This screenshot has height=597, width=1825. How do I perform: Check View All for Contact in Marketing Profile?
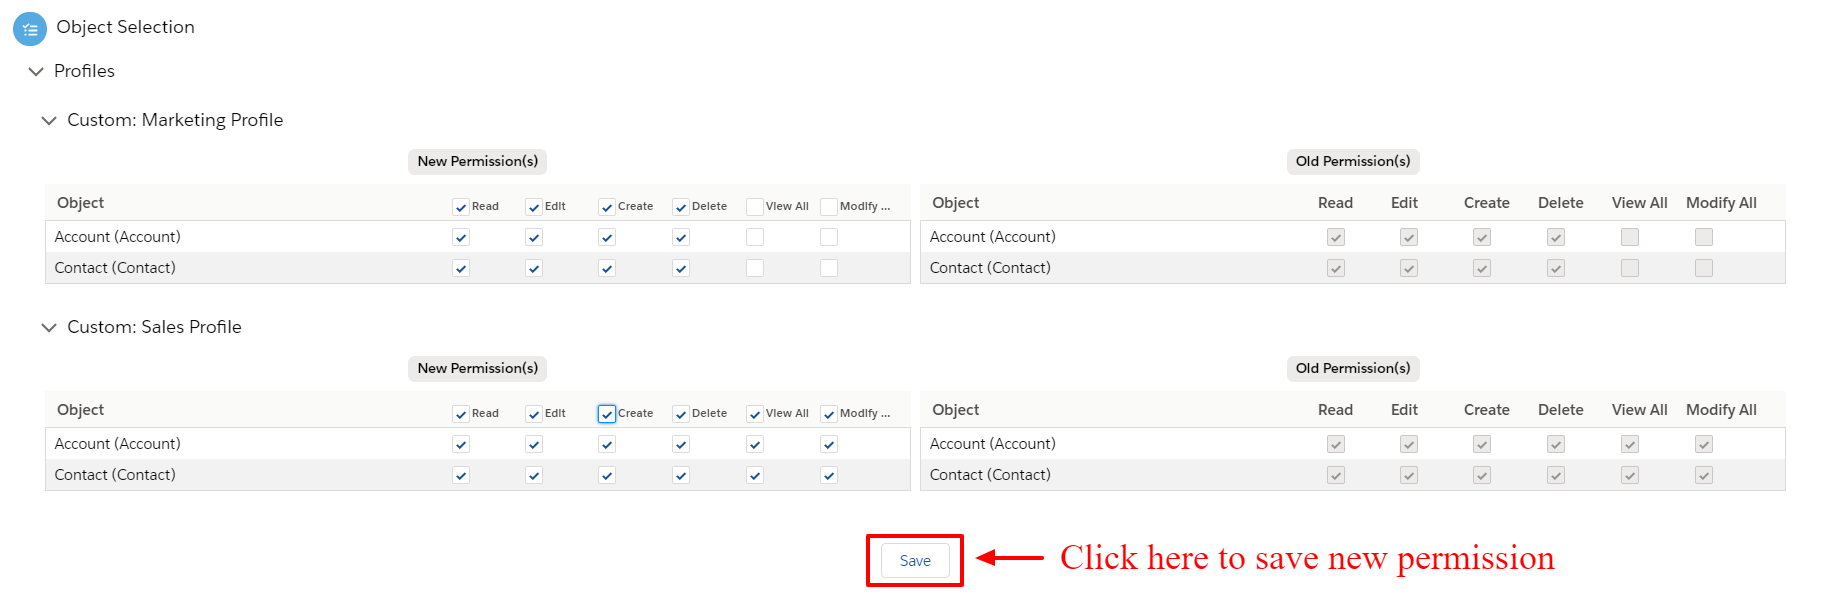(755, 268)
